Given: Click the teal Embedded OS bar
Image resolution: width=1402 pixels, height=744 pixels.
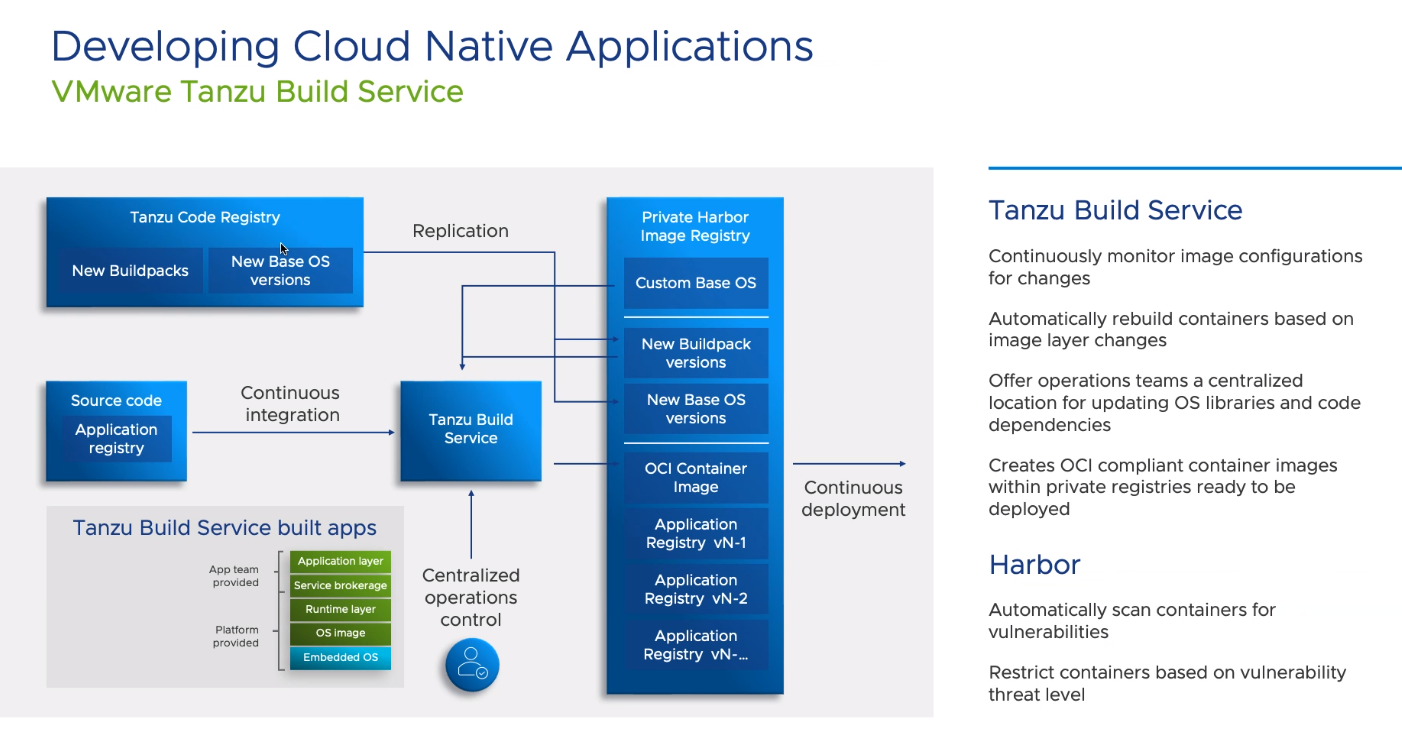Looking at the screenshot, I should [x=340, y=658].
